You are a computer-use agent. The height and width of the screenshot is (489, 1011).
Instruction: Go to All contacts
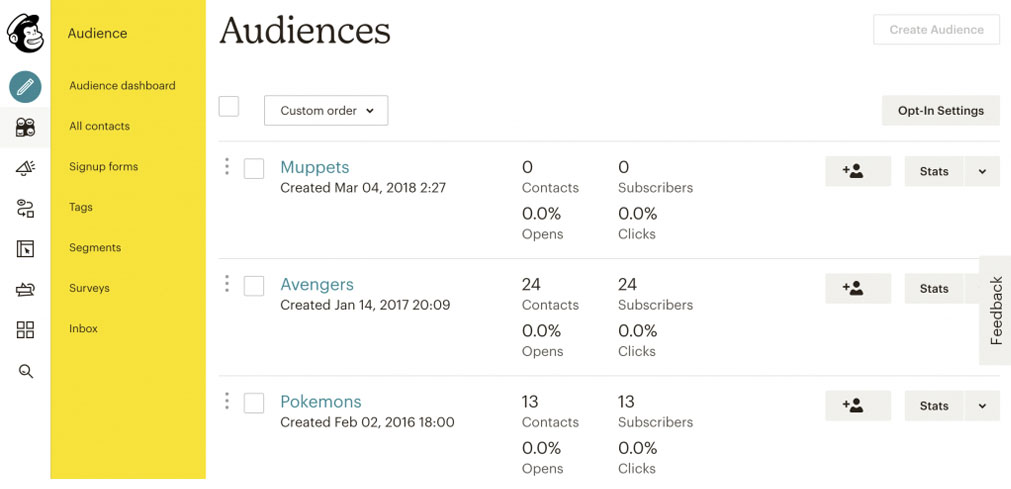click(99, 126)
